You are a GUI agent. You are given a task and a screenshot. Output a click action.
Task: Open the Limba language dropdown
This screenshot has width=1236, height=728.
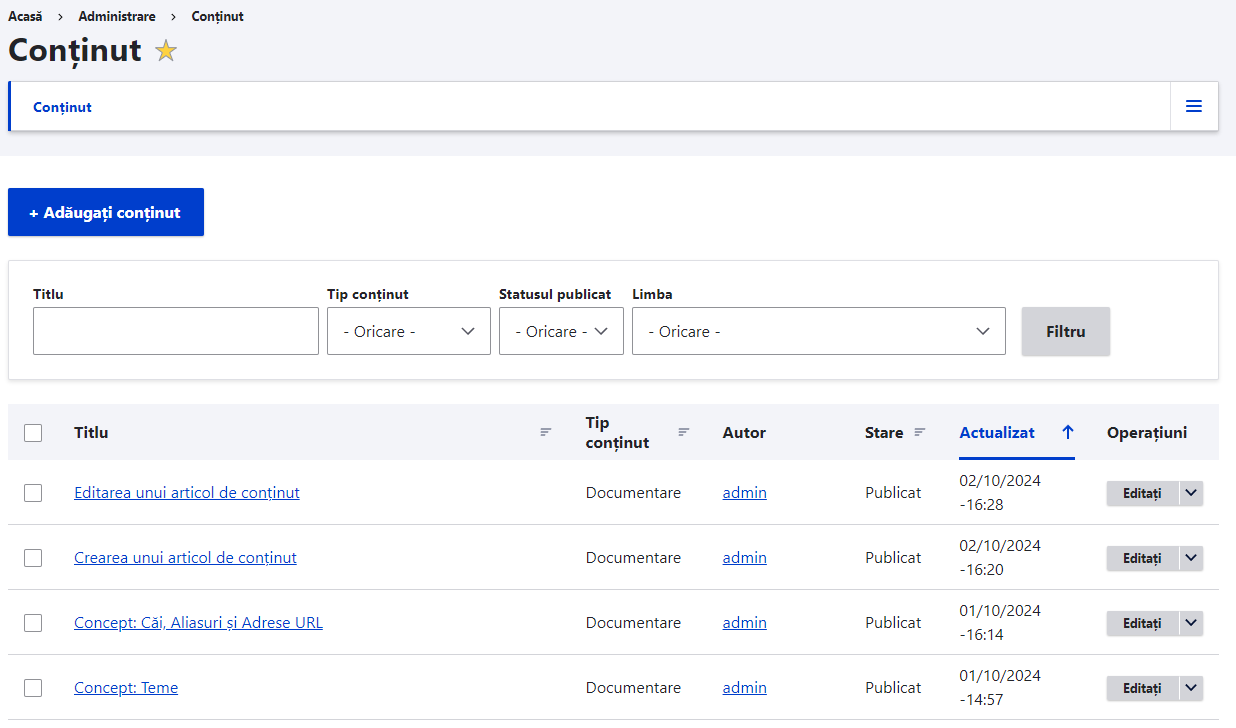pyautogui.click(x=818, y=331)
